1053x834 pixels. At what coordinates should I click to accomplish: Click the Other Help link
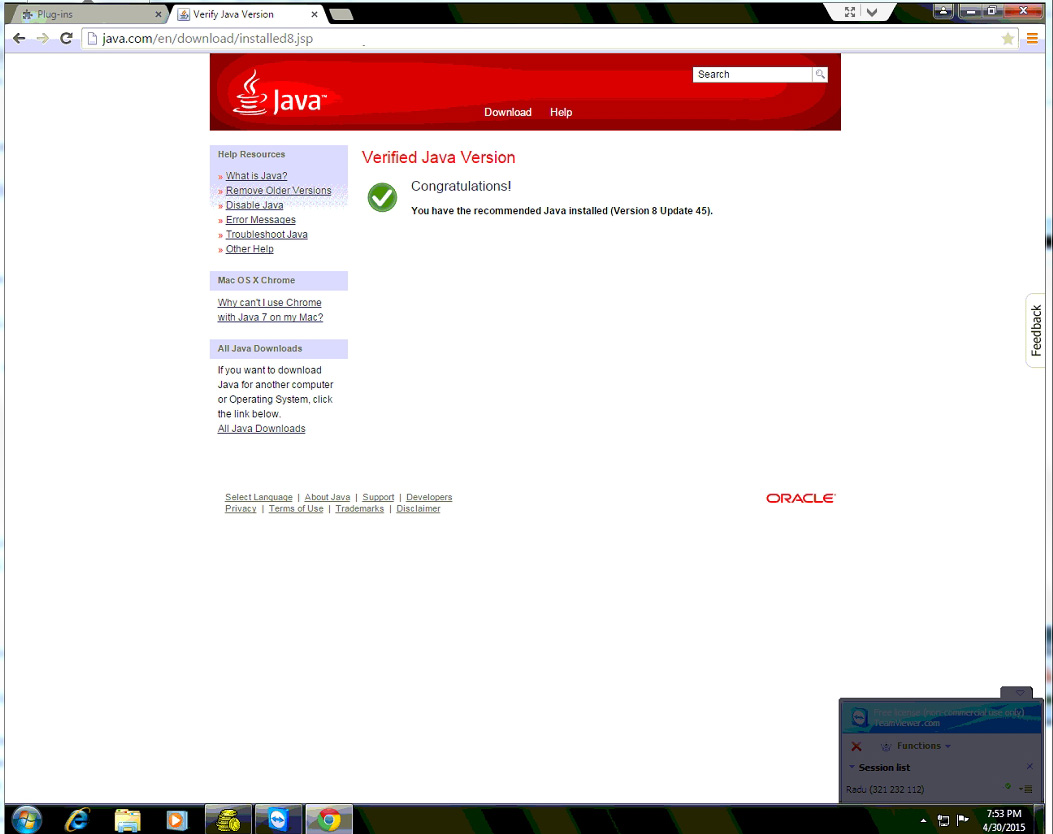[x=250, y=249]
